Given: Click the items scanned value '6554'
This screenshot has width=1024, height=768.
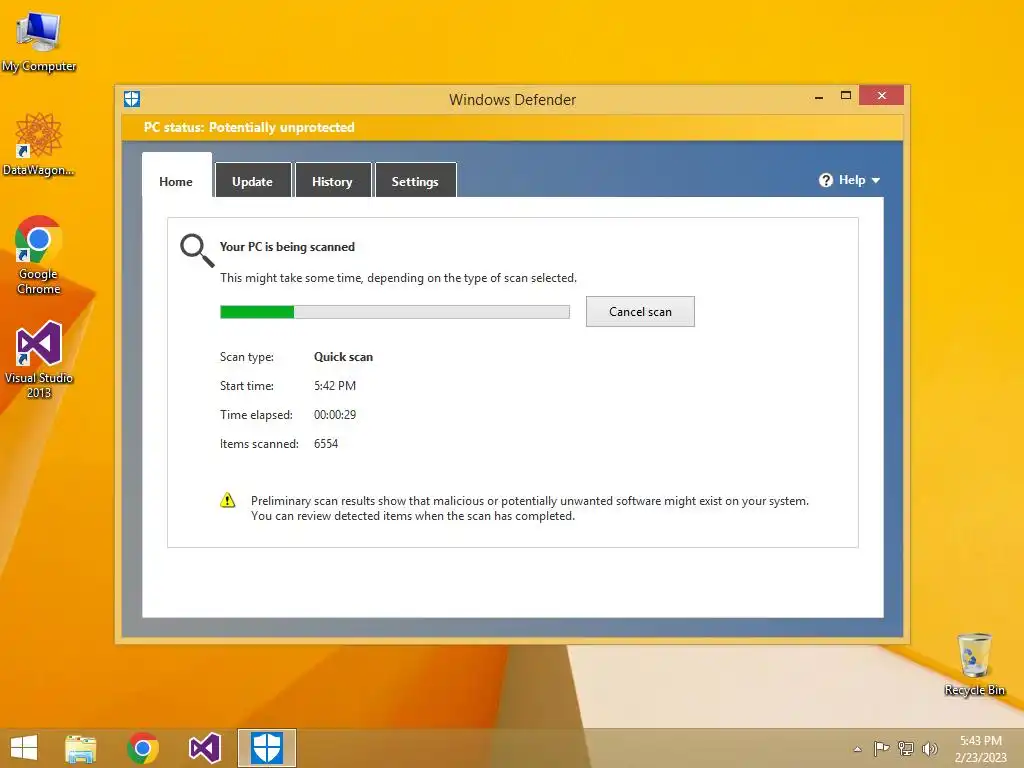Looking at the screenshot, I should 326,444.
